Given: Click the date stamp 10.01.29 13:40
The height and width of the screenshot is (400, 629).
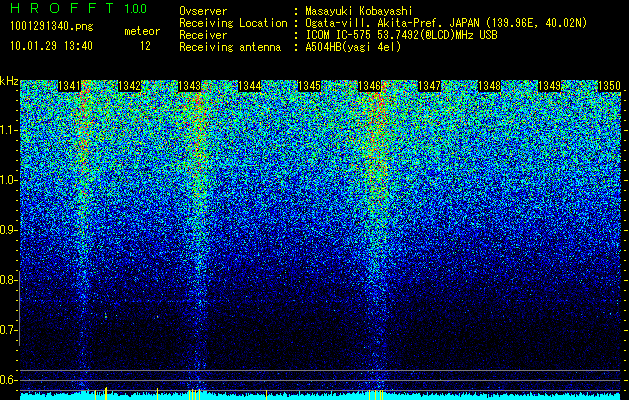Looking at the screenshot, I should [51, 46].
